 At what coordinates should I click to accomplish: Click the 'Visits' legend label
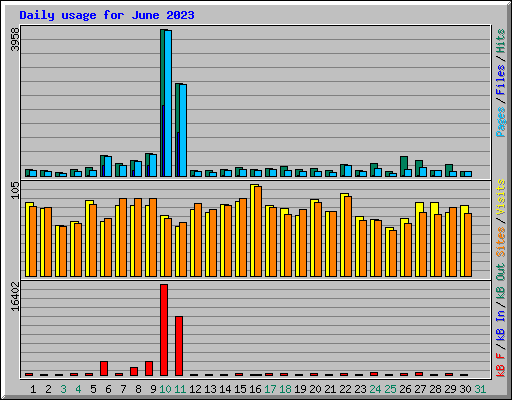pyautogui.click(x=500, y=197)
